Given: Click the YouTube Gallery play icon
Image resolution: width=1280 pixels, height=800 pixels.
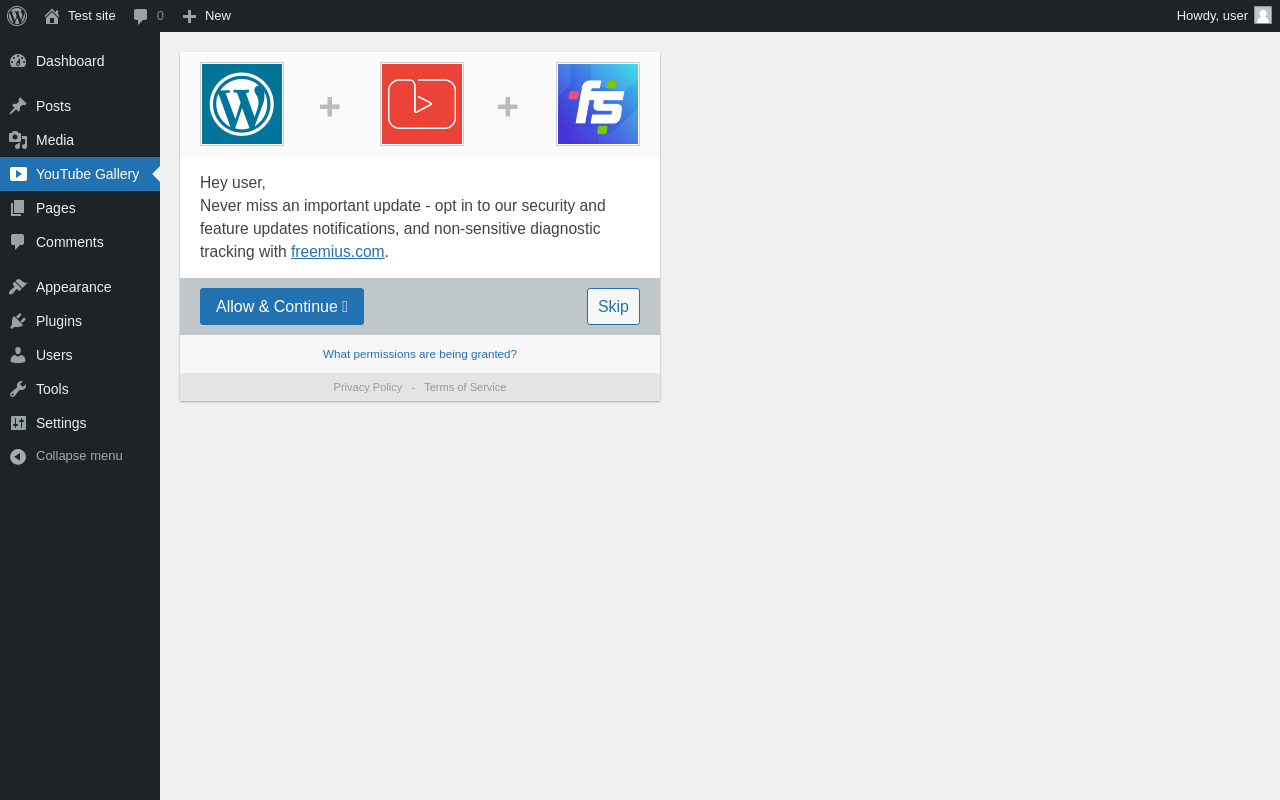Looking at the screenshot, I should pyautogui.click(x=18, y=174).
